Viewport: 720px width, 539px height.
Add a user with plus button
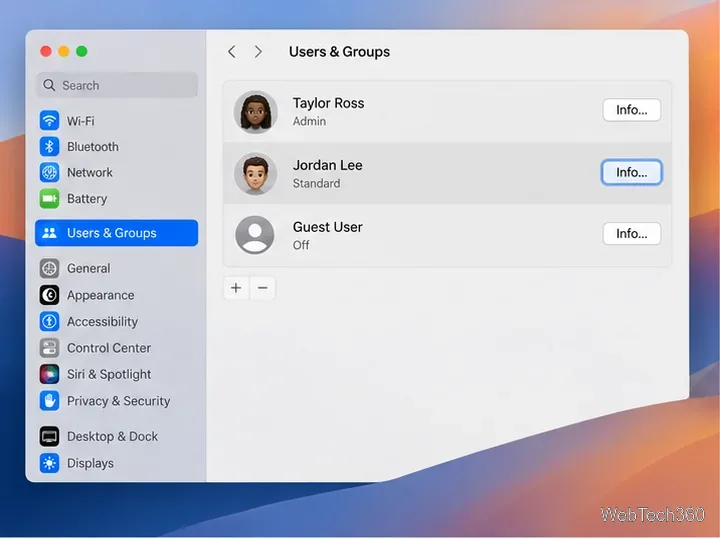click(236, 288)
